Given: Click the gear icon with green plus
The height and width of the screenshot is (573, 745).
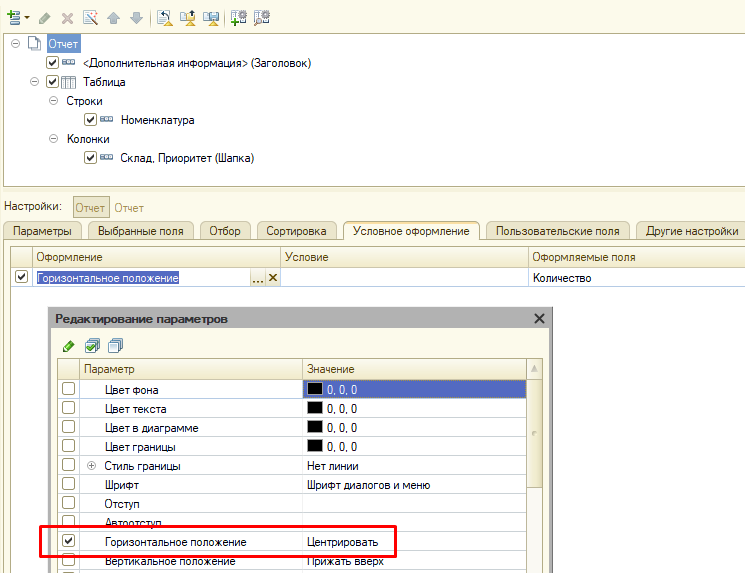Looking at the screenshot, I should click(239, 18).
